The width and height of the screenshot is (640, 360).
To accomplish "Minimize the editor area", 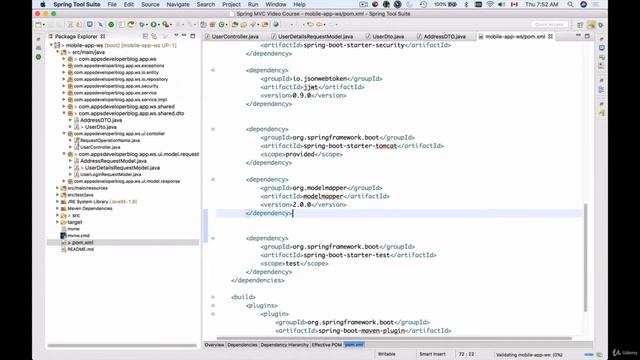I will tap(578, 36).
